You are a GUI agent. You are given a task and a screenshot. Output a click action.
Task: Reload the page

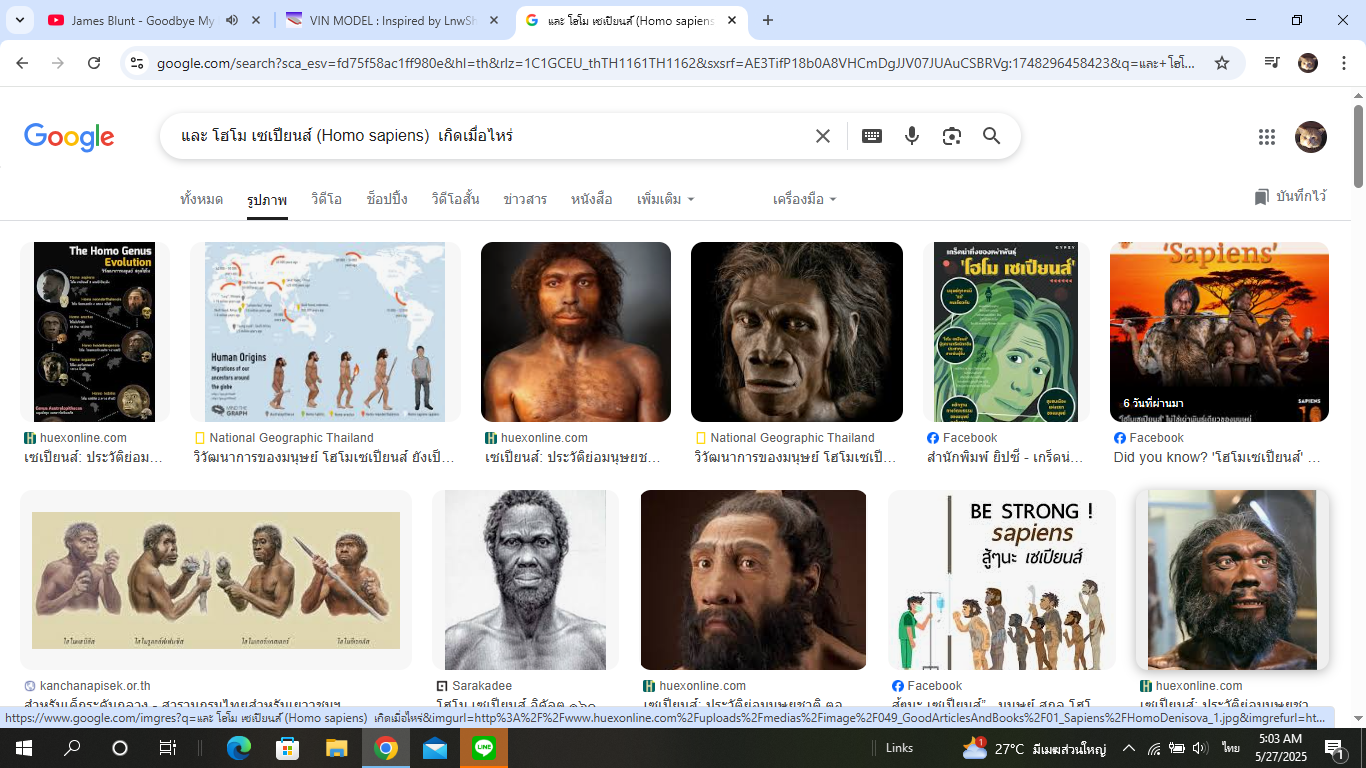(94, 63)
